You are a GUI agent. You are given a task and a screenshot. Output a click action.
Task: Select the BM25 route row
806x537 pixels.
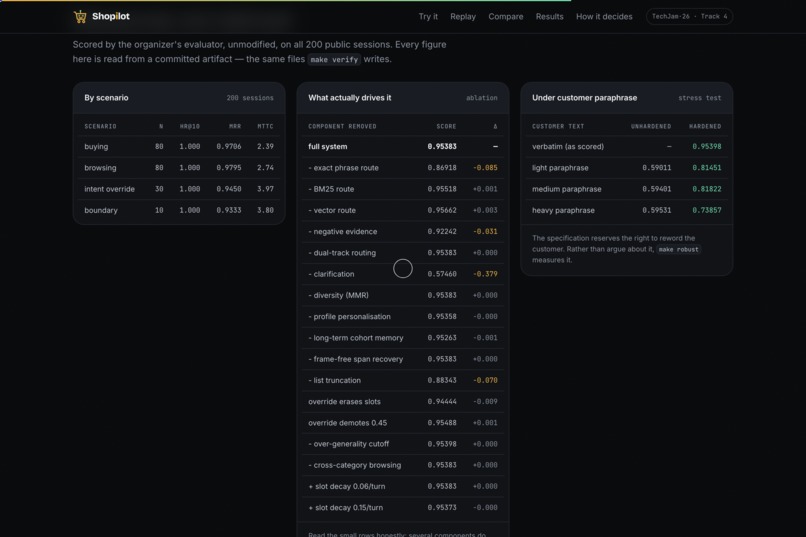tap(403, 189)
